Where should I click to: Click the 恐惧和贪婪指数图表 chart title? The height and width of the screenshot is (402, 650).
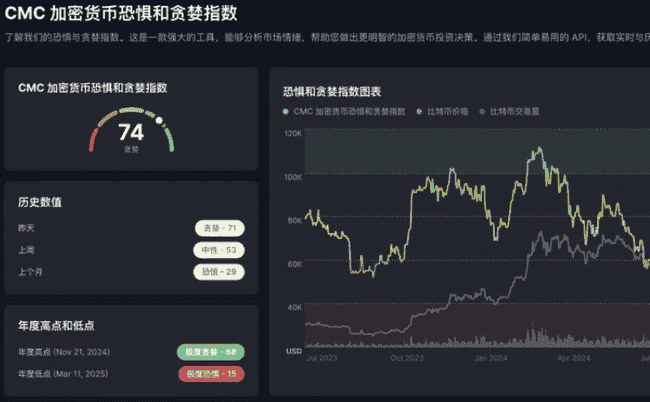click(332, 91)
